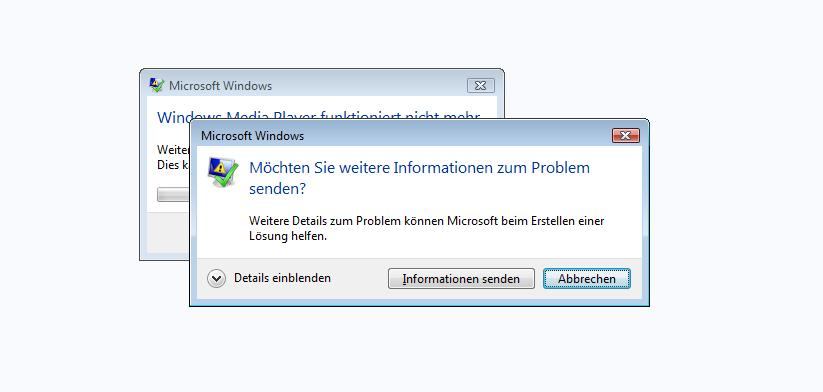Viewport: 823px width, 392px height.
Task: Expand details with the round chevron icon
Action: [x=216, y=279]
